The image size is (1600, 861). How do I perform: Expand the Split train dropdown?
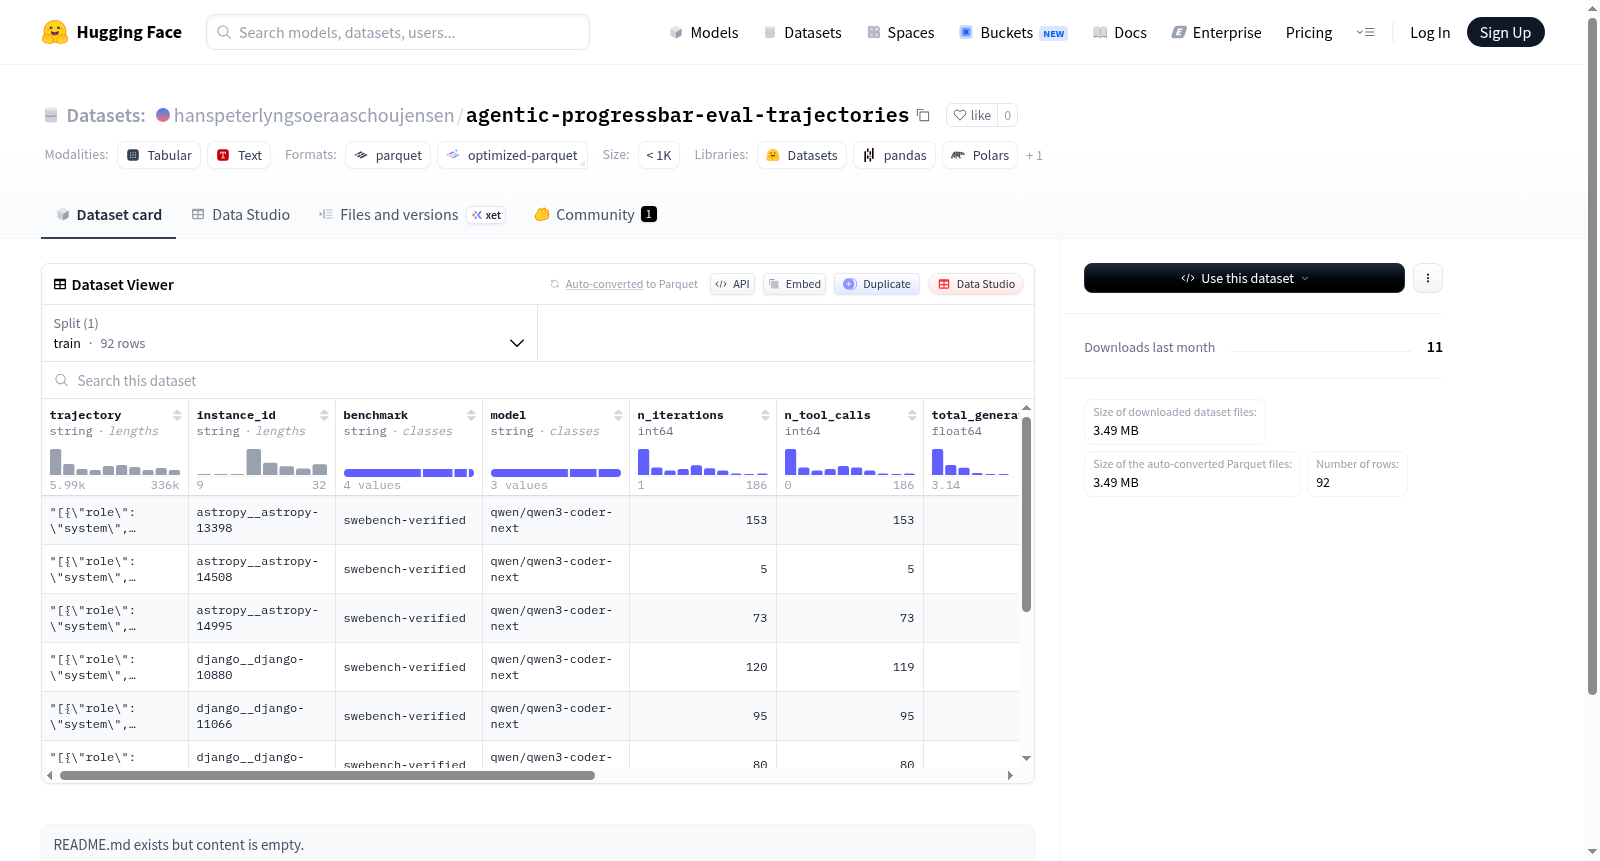coord(289,333)
